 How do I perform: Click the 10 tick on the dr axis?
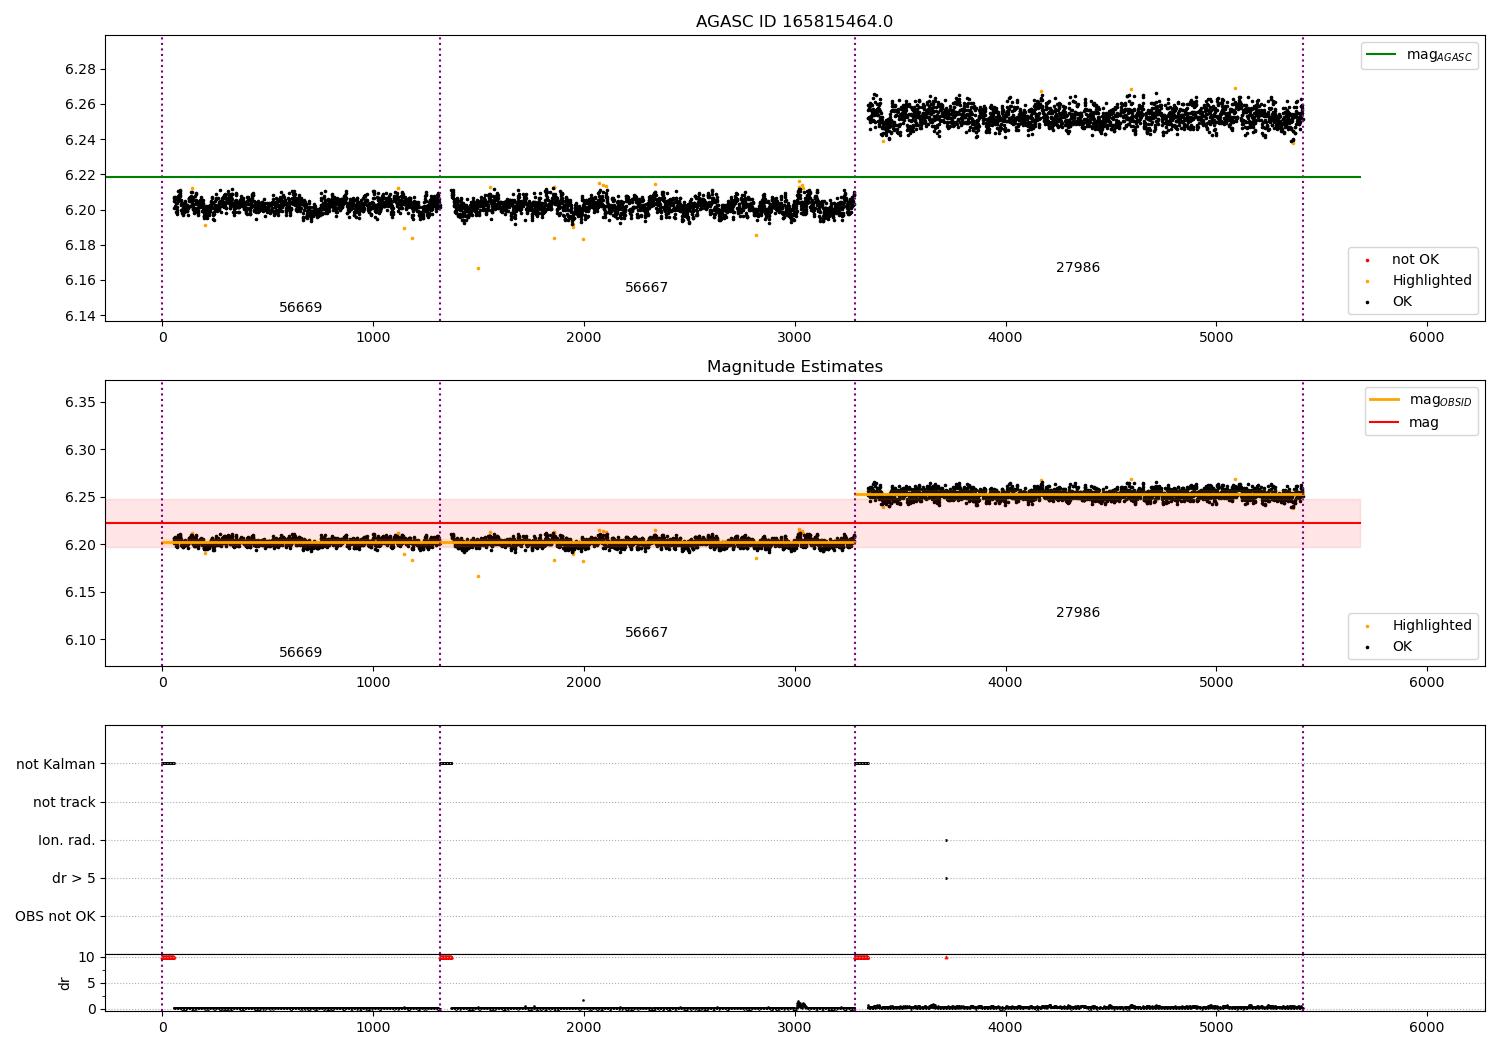coord(87,958)
